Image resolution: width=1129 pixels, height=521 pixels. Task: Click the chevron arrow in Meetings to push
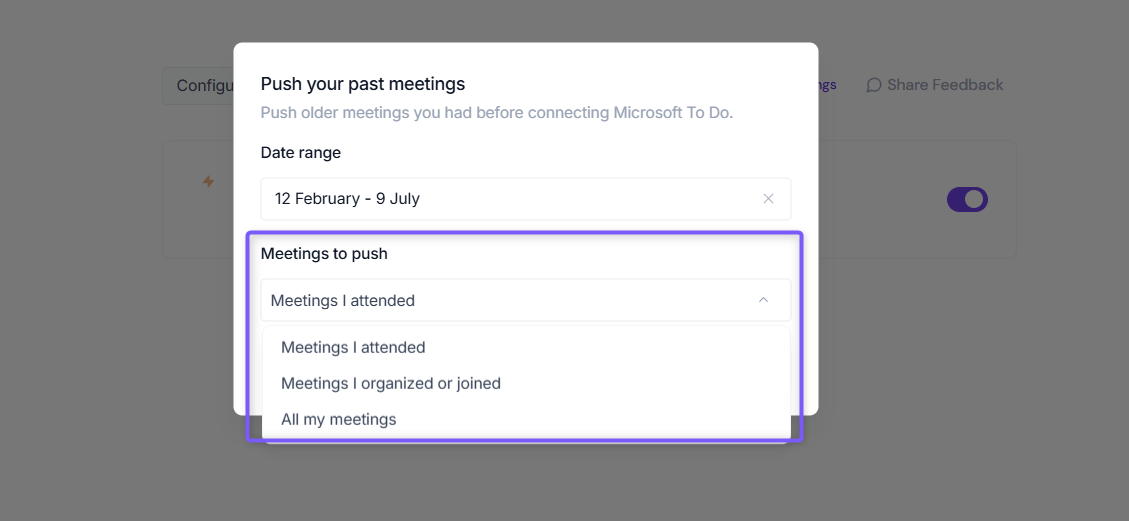click(764, 299)
